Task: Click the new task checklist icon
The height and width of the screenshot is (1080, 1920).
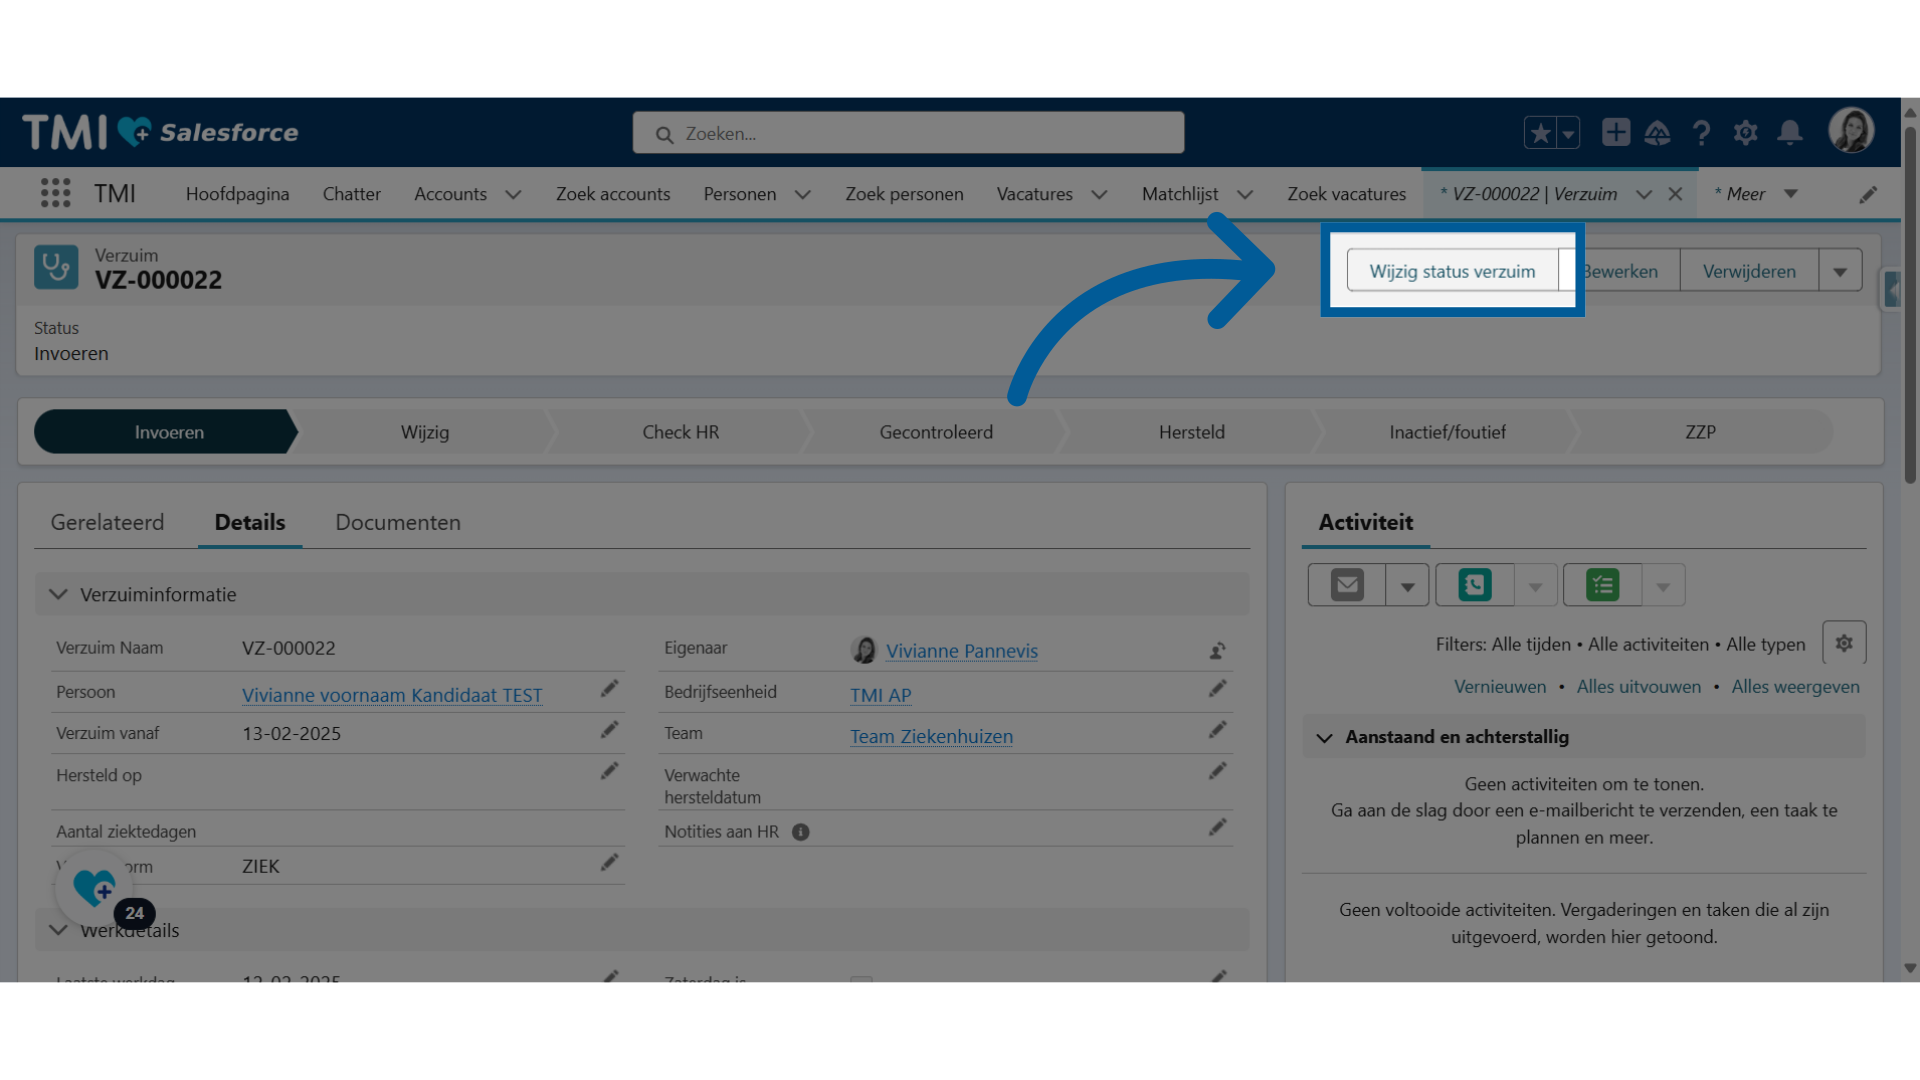Action: [x=1603, y=585]
